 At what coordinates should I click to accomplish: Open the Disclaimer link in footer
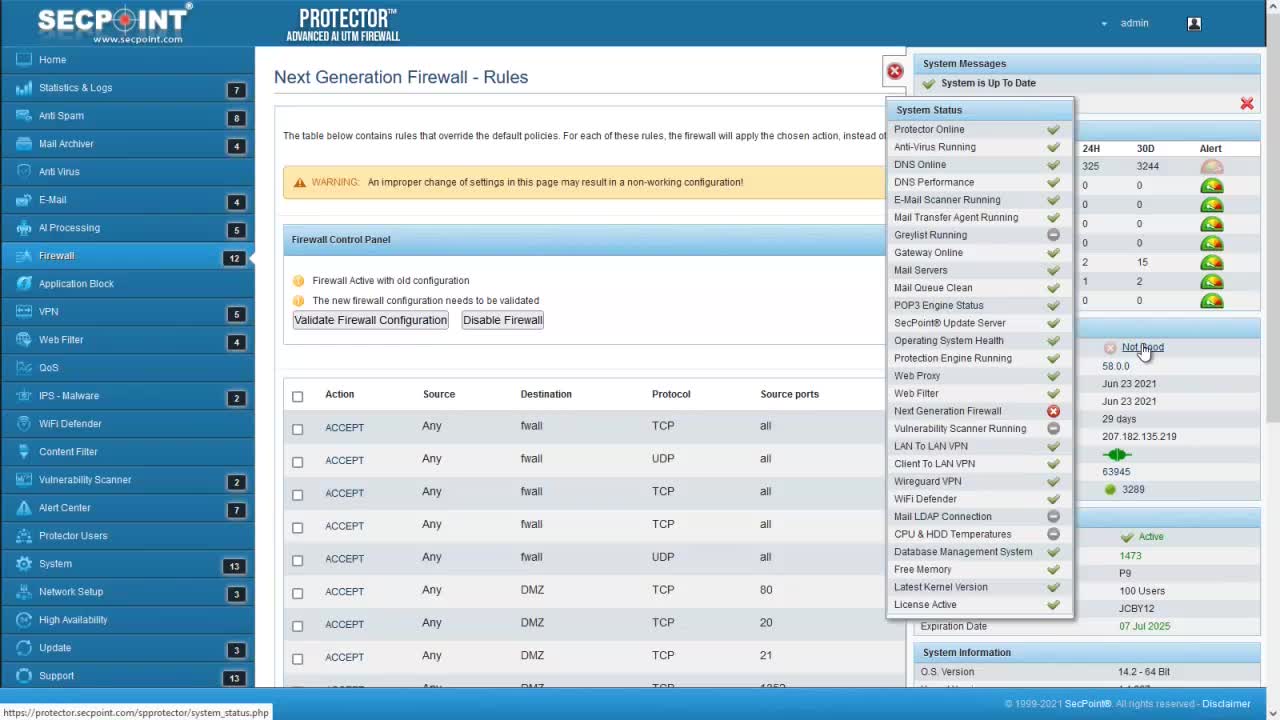[1226, 704]
